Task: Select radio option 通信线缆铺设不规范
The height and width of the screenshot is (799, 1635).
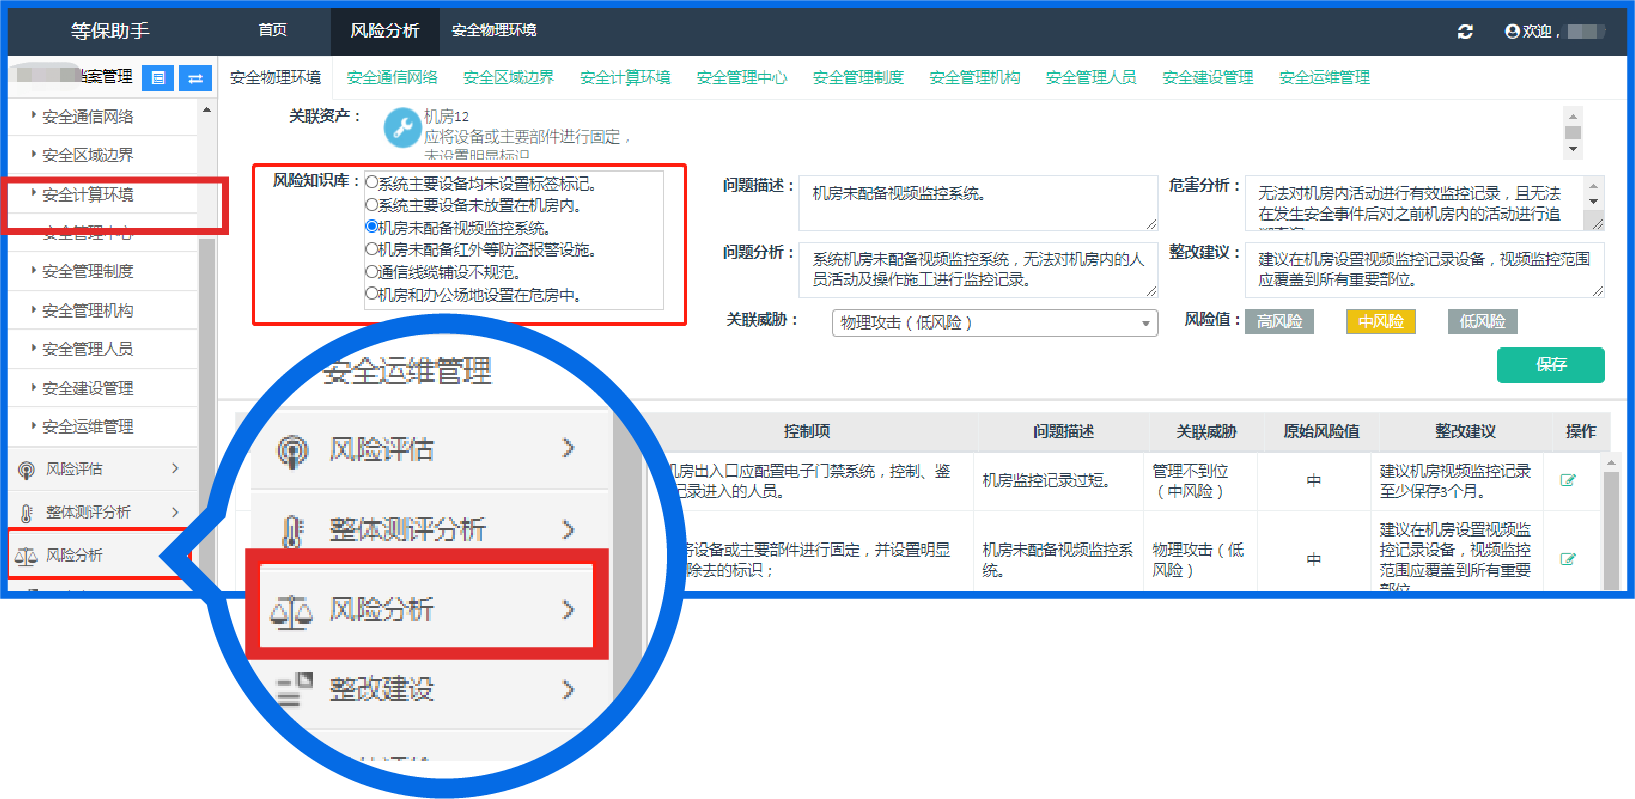Action: pyautogui.click(x=372, y=271)
